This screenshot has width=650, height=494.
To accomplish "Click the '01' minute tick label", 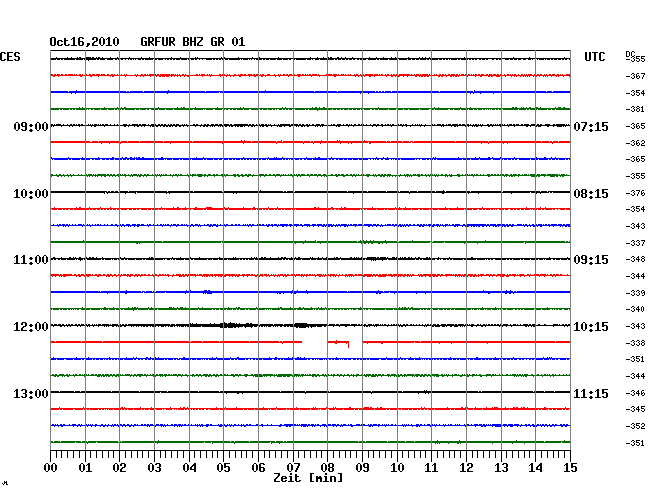I will [85, 467].
